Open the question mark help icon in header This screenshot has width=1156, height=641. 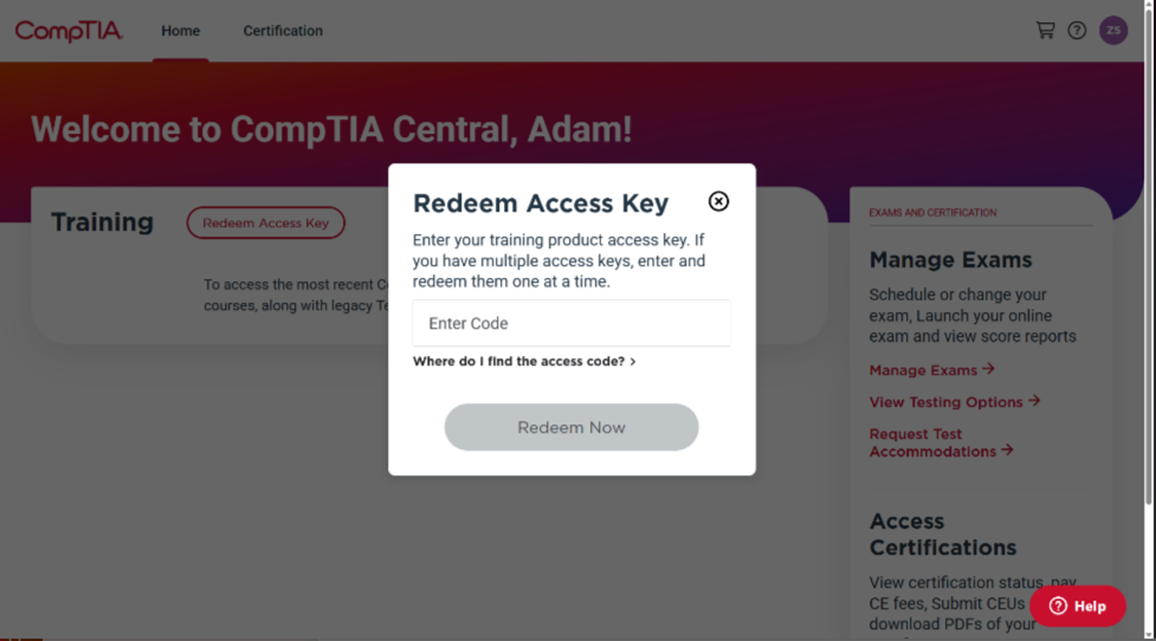(1076, 30)
